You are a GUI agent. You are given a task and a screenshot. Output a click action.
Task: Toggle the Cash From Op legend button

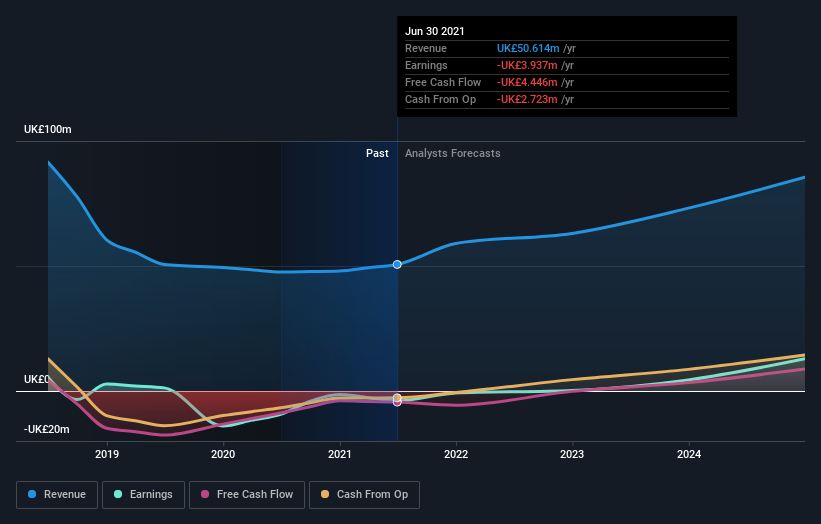pyautogui.click(x=364, y=495)
